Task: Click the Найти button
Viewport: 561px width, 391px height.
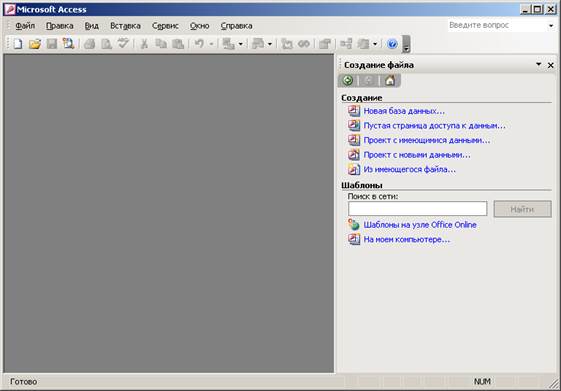Action: pos(522,209)
